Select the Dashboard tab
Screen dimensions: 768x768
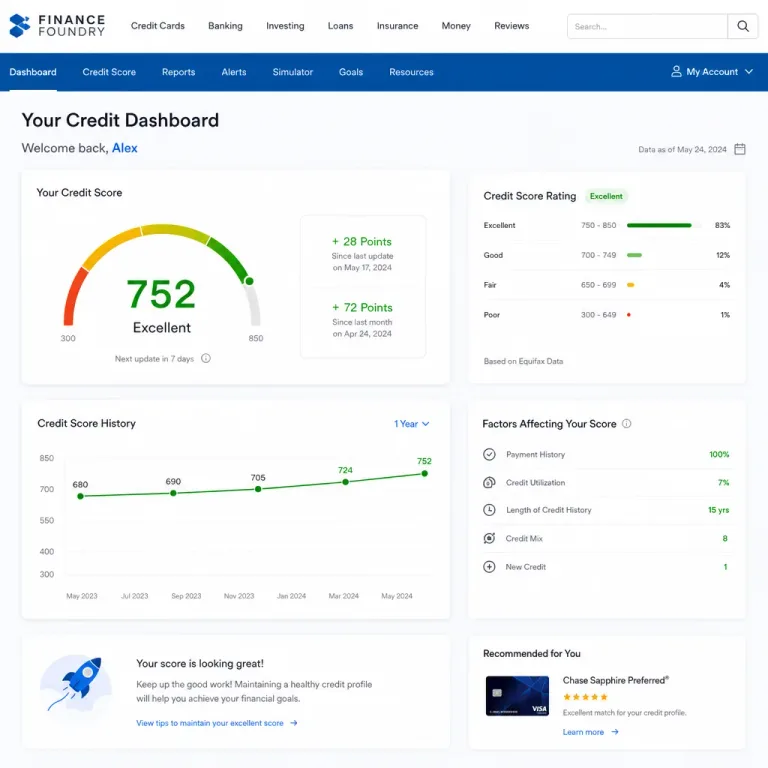click(x=33, y=72)
